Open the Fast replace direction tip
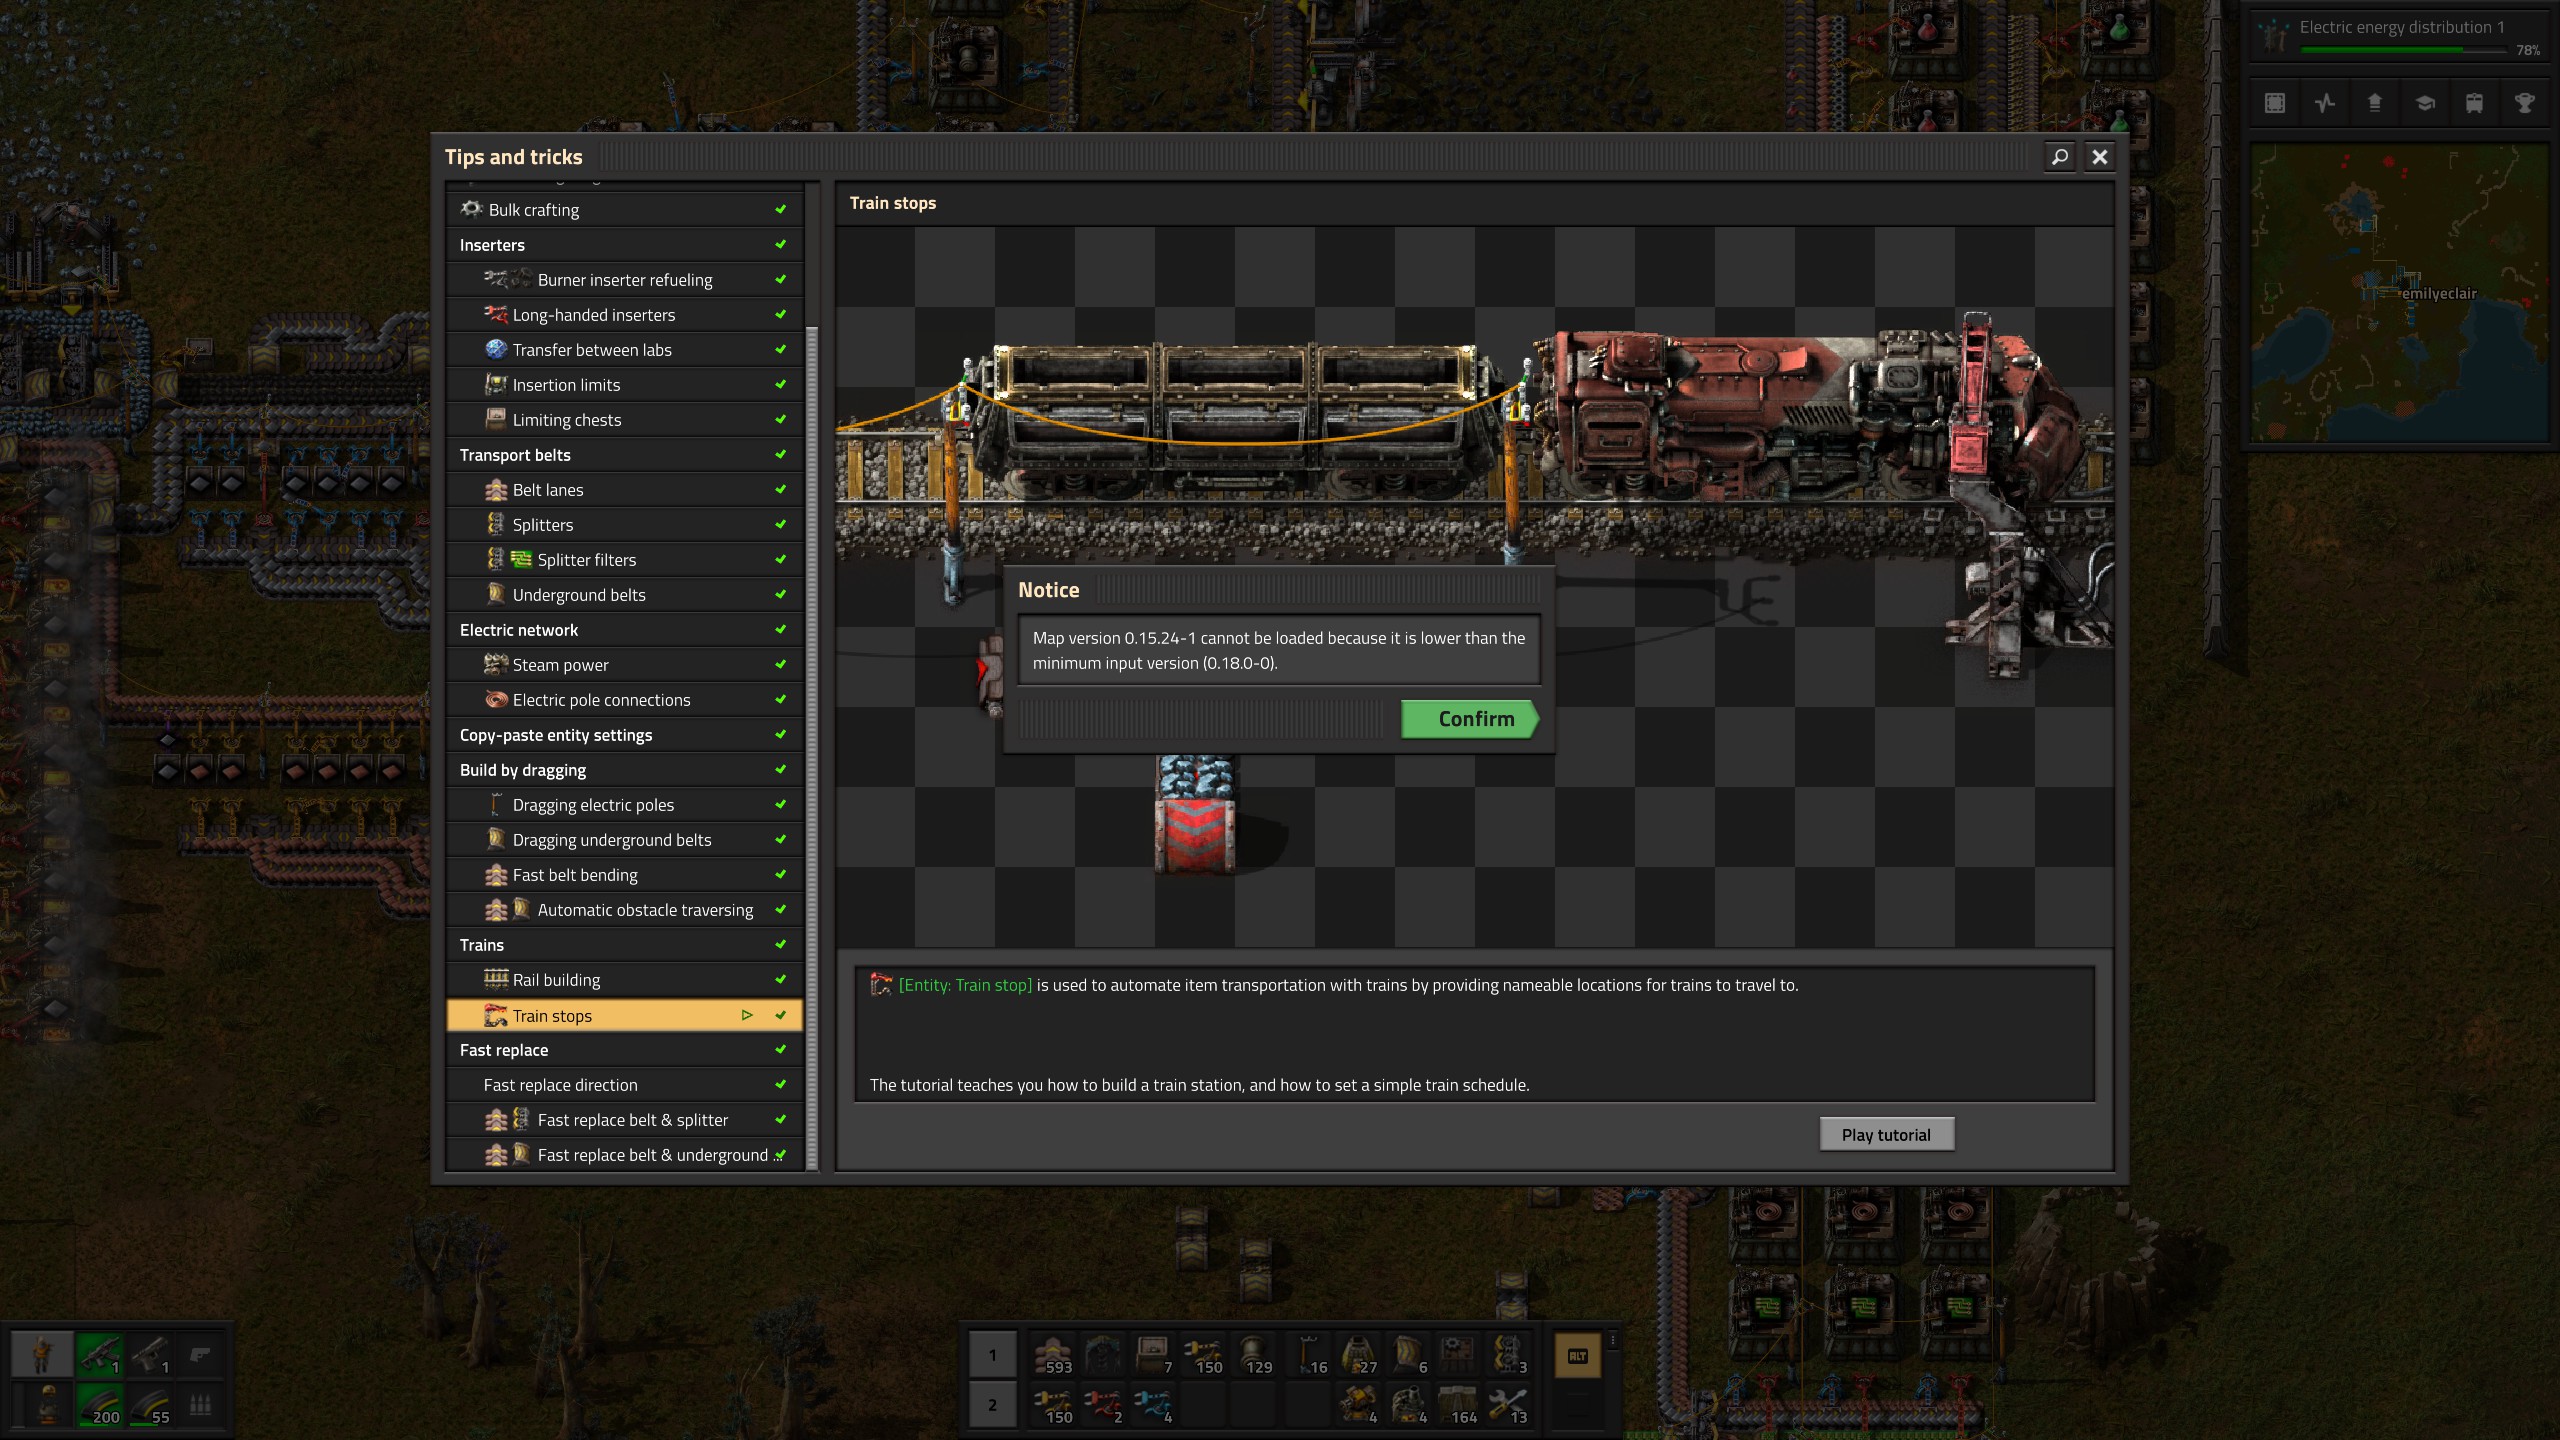The height and width of the screenshot is (1440, 2560). (x=624, y=1085)
